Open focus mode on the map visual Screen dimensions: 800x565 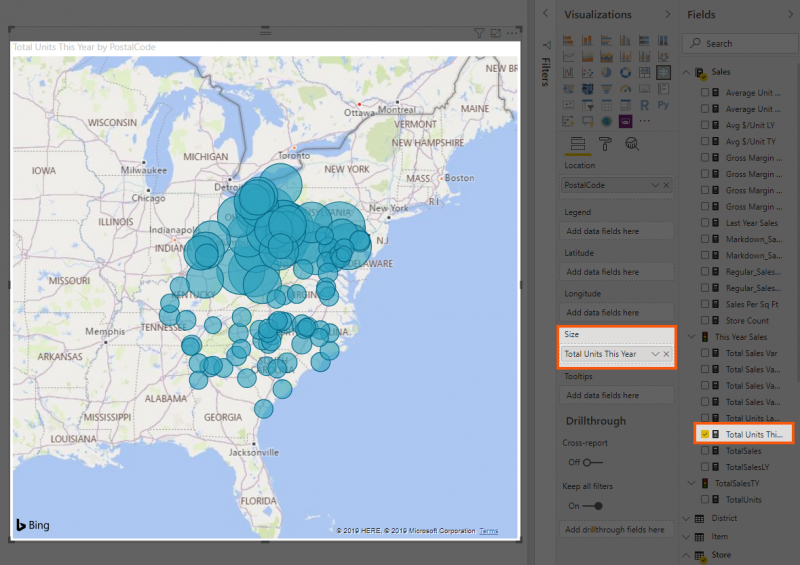point(495,33)
